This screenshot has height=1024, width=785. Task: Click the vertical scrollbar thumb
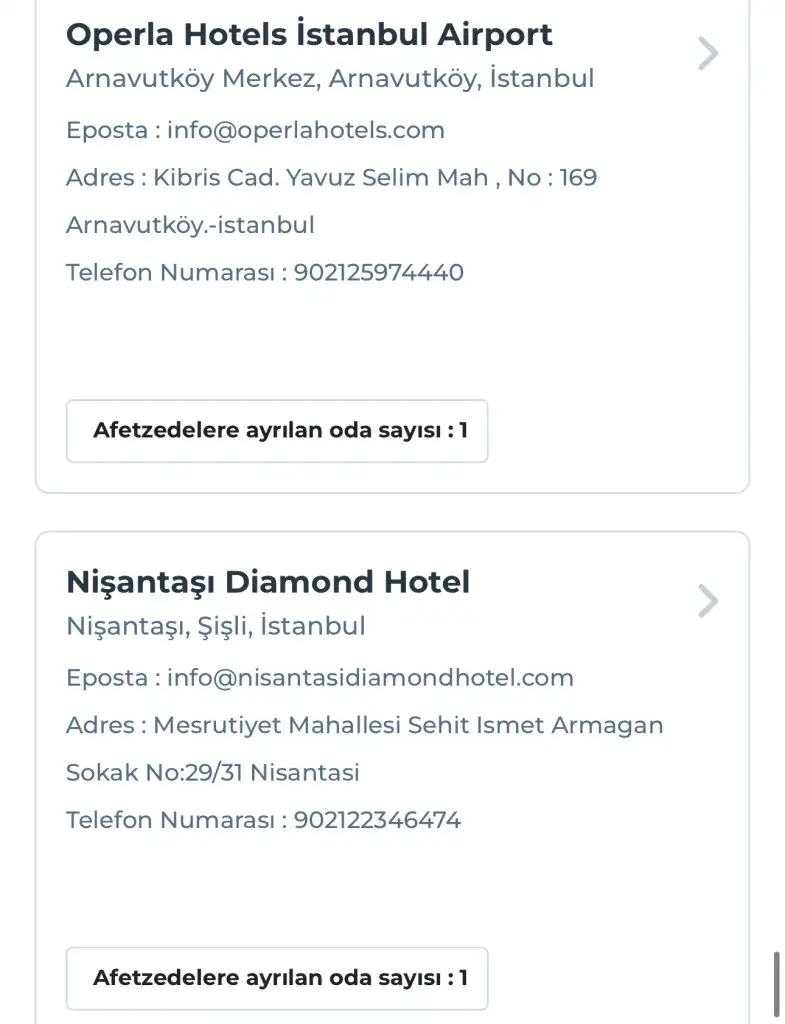tap(777, 984)
